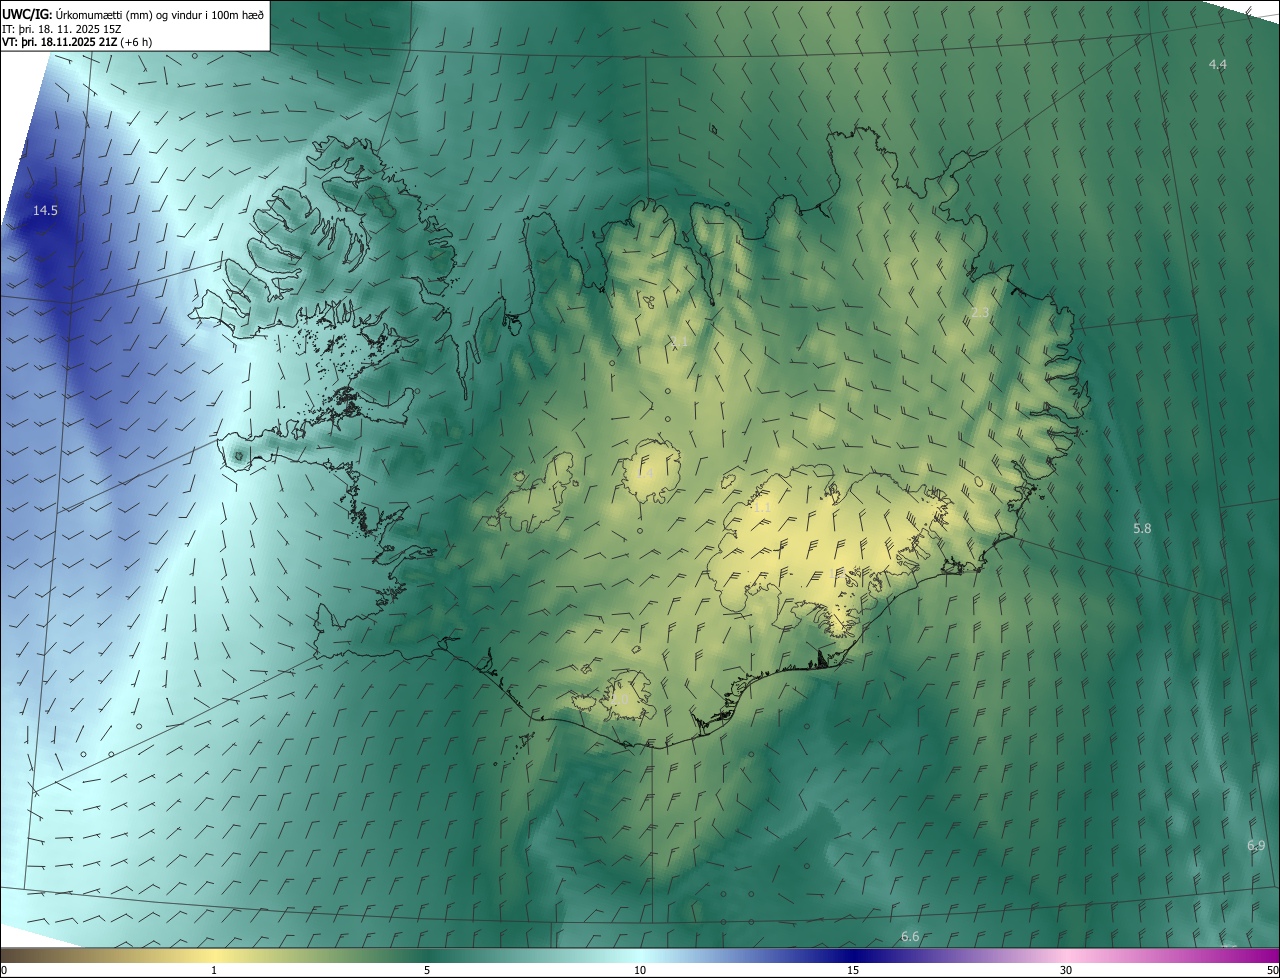Click the 5.8 value label off the east coast
This screenshot has height=978, width=1280.
1142,528
